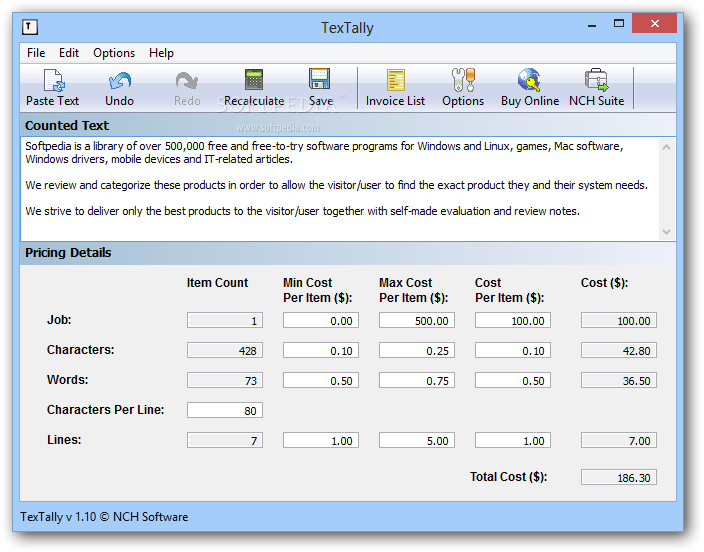This screenshot has height=552, width=704.
Task: Click the counted text scrollbar down arrow
Action: click(667, 232)
